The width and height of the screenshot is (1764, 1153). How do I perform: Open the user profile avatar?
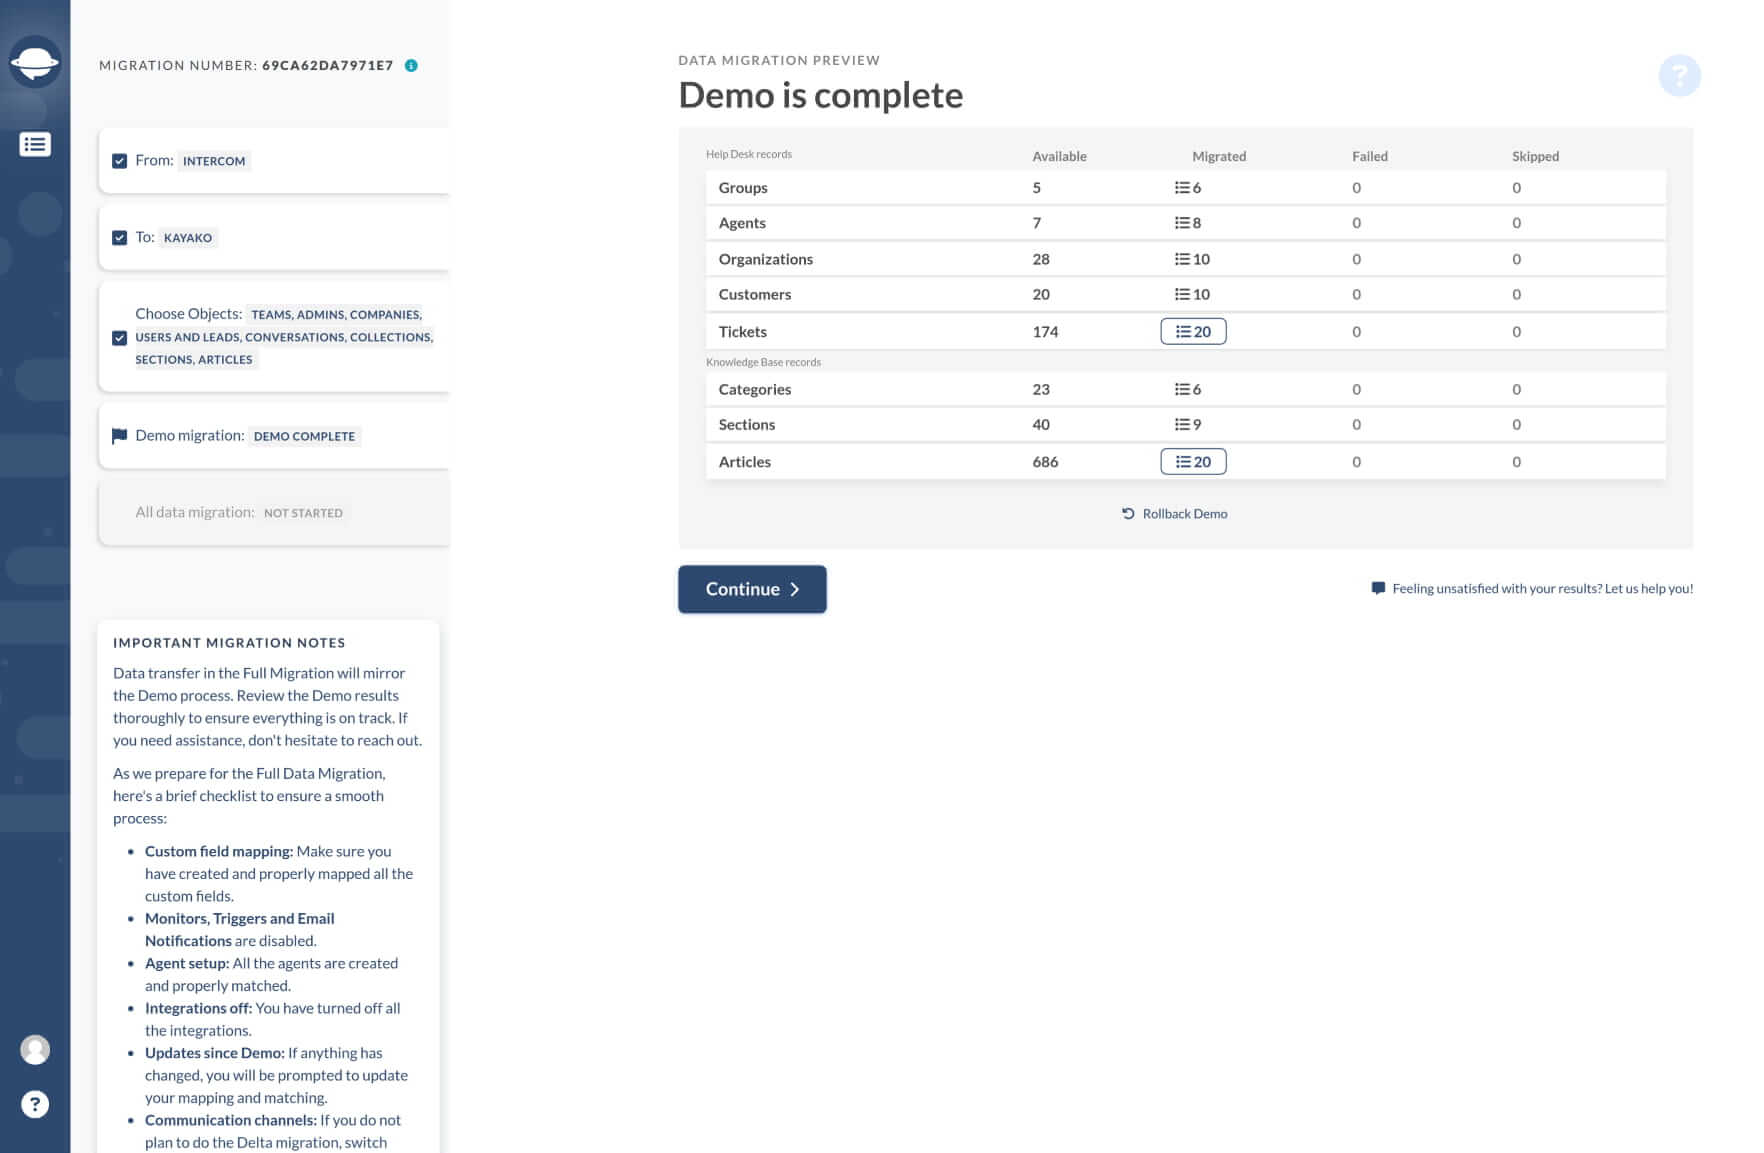(35, 1049)
